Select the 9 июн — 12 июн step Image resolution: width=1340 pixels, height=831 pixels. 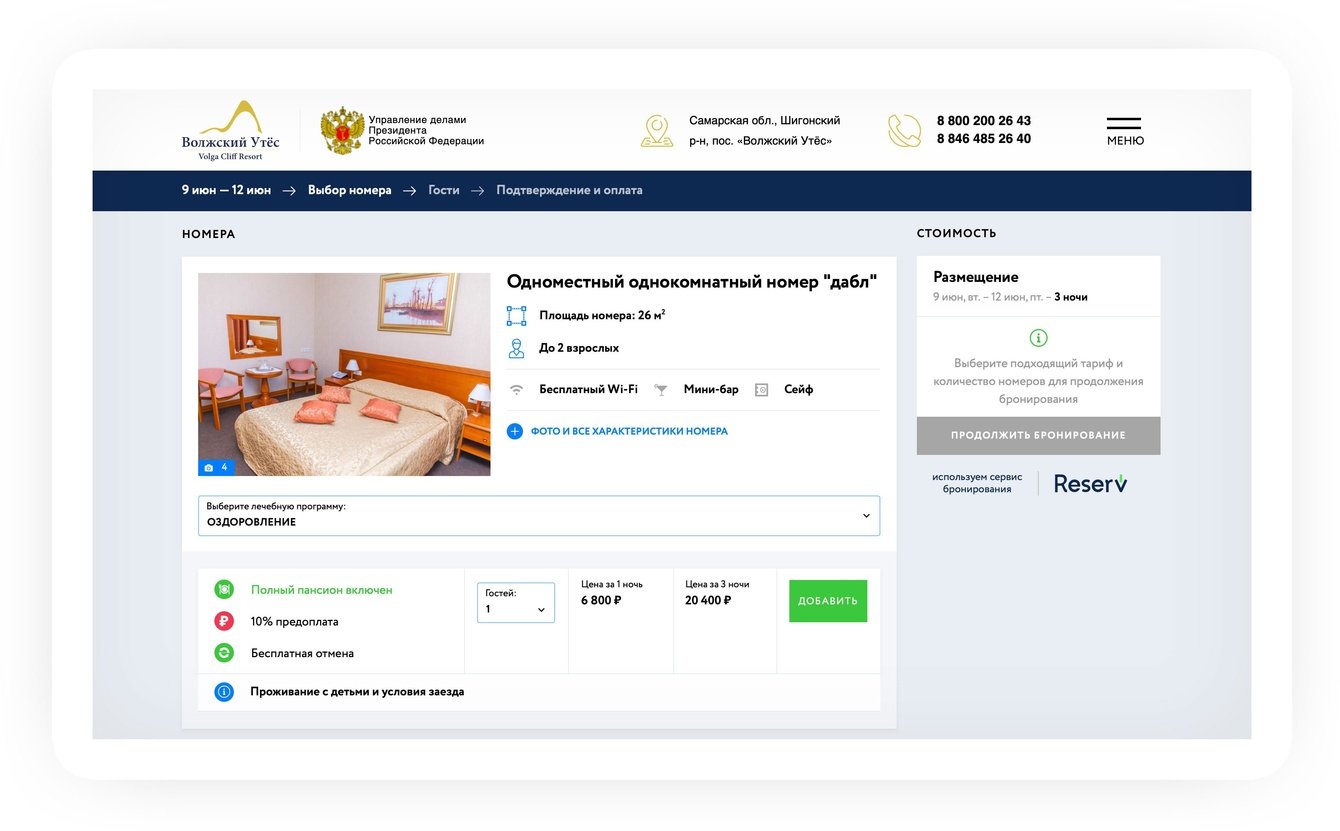(226, 190)
